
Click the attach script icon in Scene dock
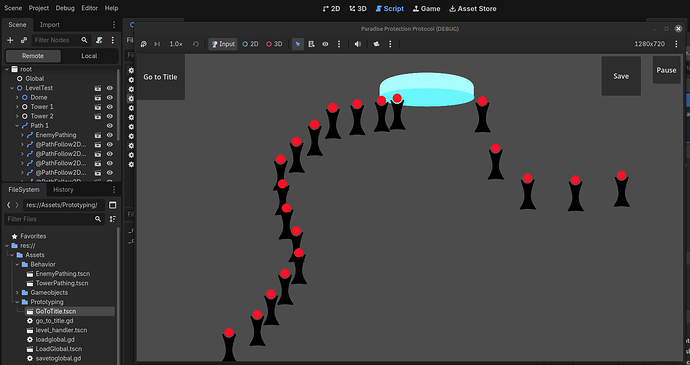[99, 40]
